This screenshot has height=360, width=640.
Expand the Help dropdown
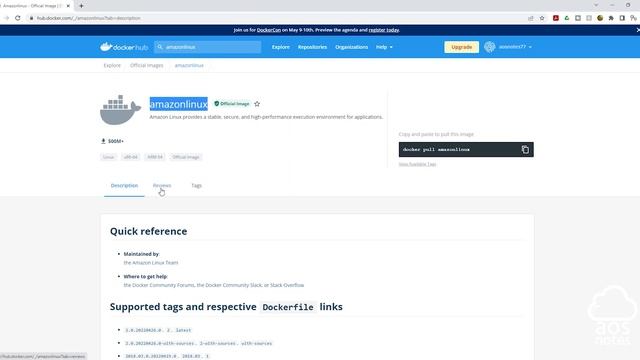(x=384, y=47)
